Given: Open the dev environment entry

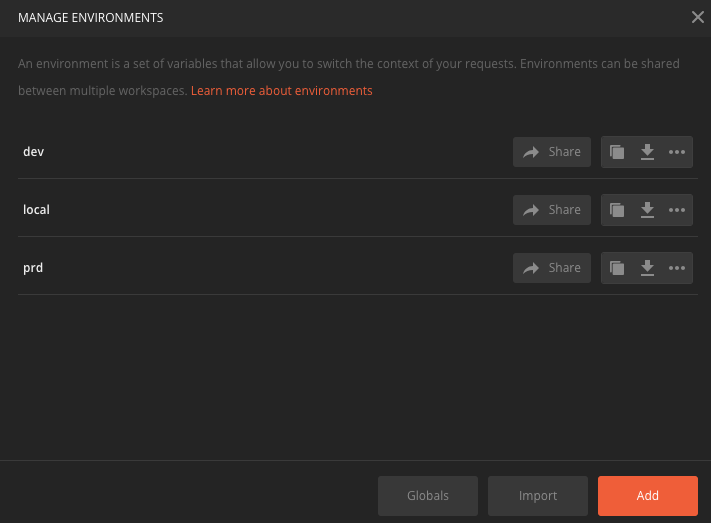Looking at the screenshot, I should (34, 152).
